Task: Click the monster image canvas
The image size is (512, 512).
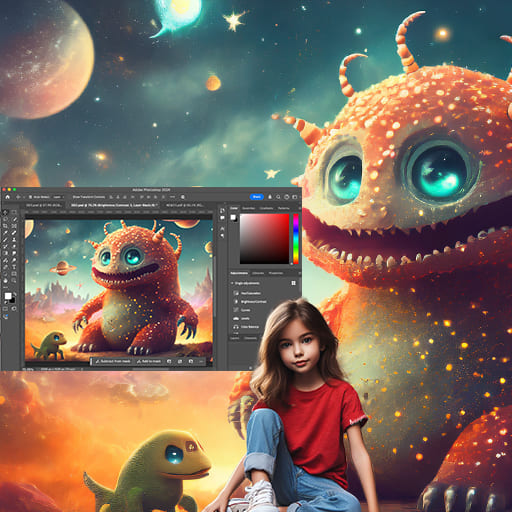Action: pos(119,290)
